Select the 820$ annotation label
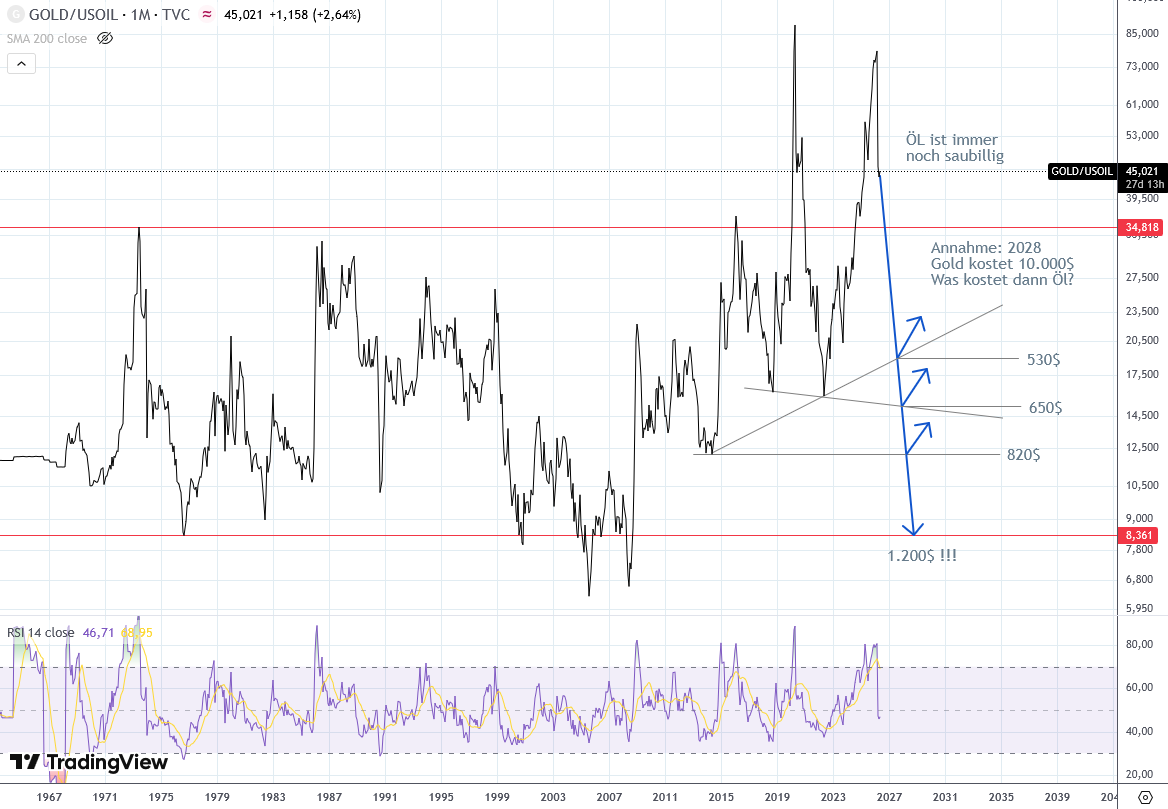 [1023, 454]
